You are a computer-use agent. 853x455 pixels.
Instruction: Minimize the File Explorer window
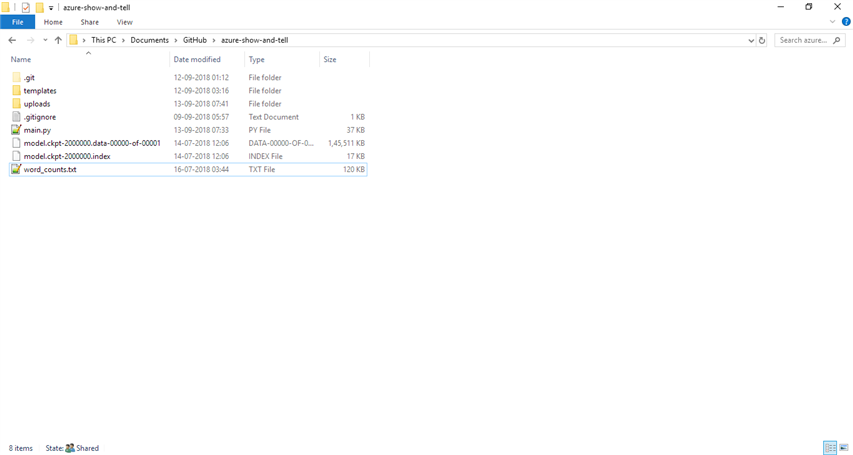pyautogui.click(x=781, y=7)
